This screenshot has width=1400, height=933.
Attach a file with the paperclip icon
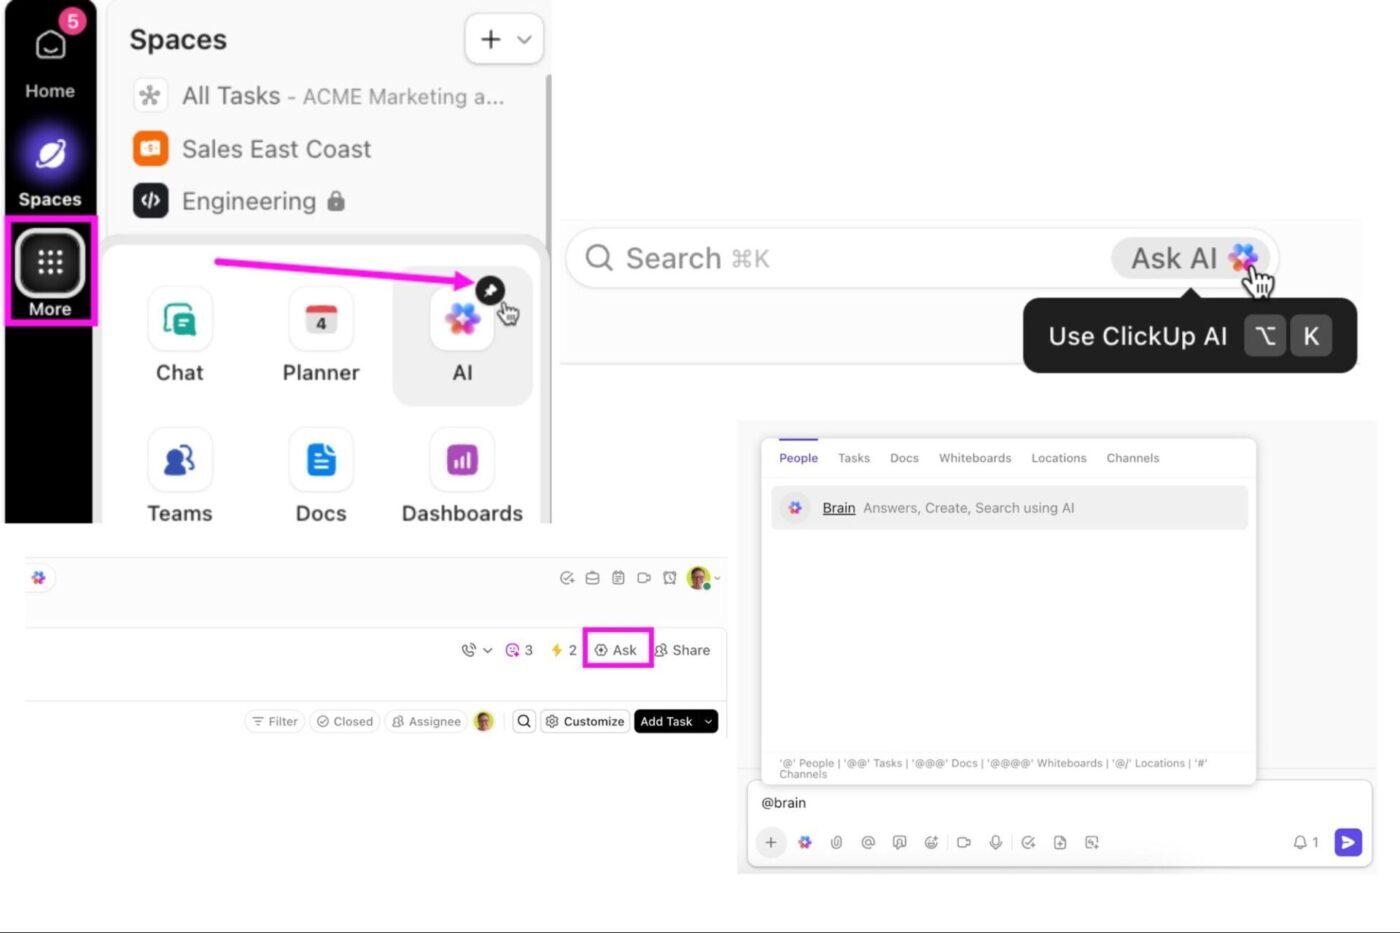click(836, 842)
